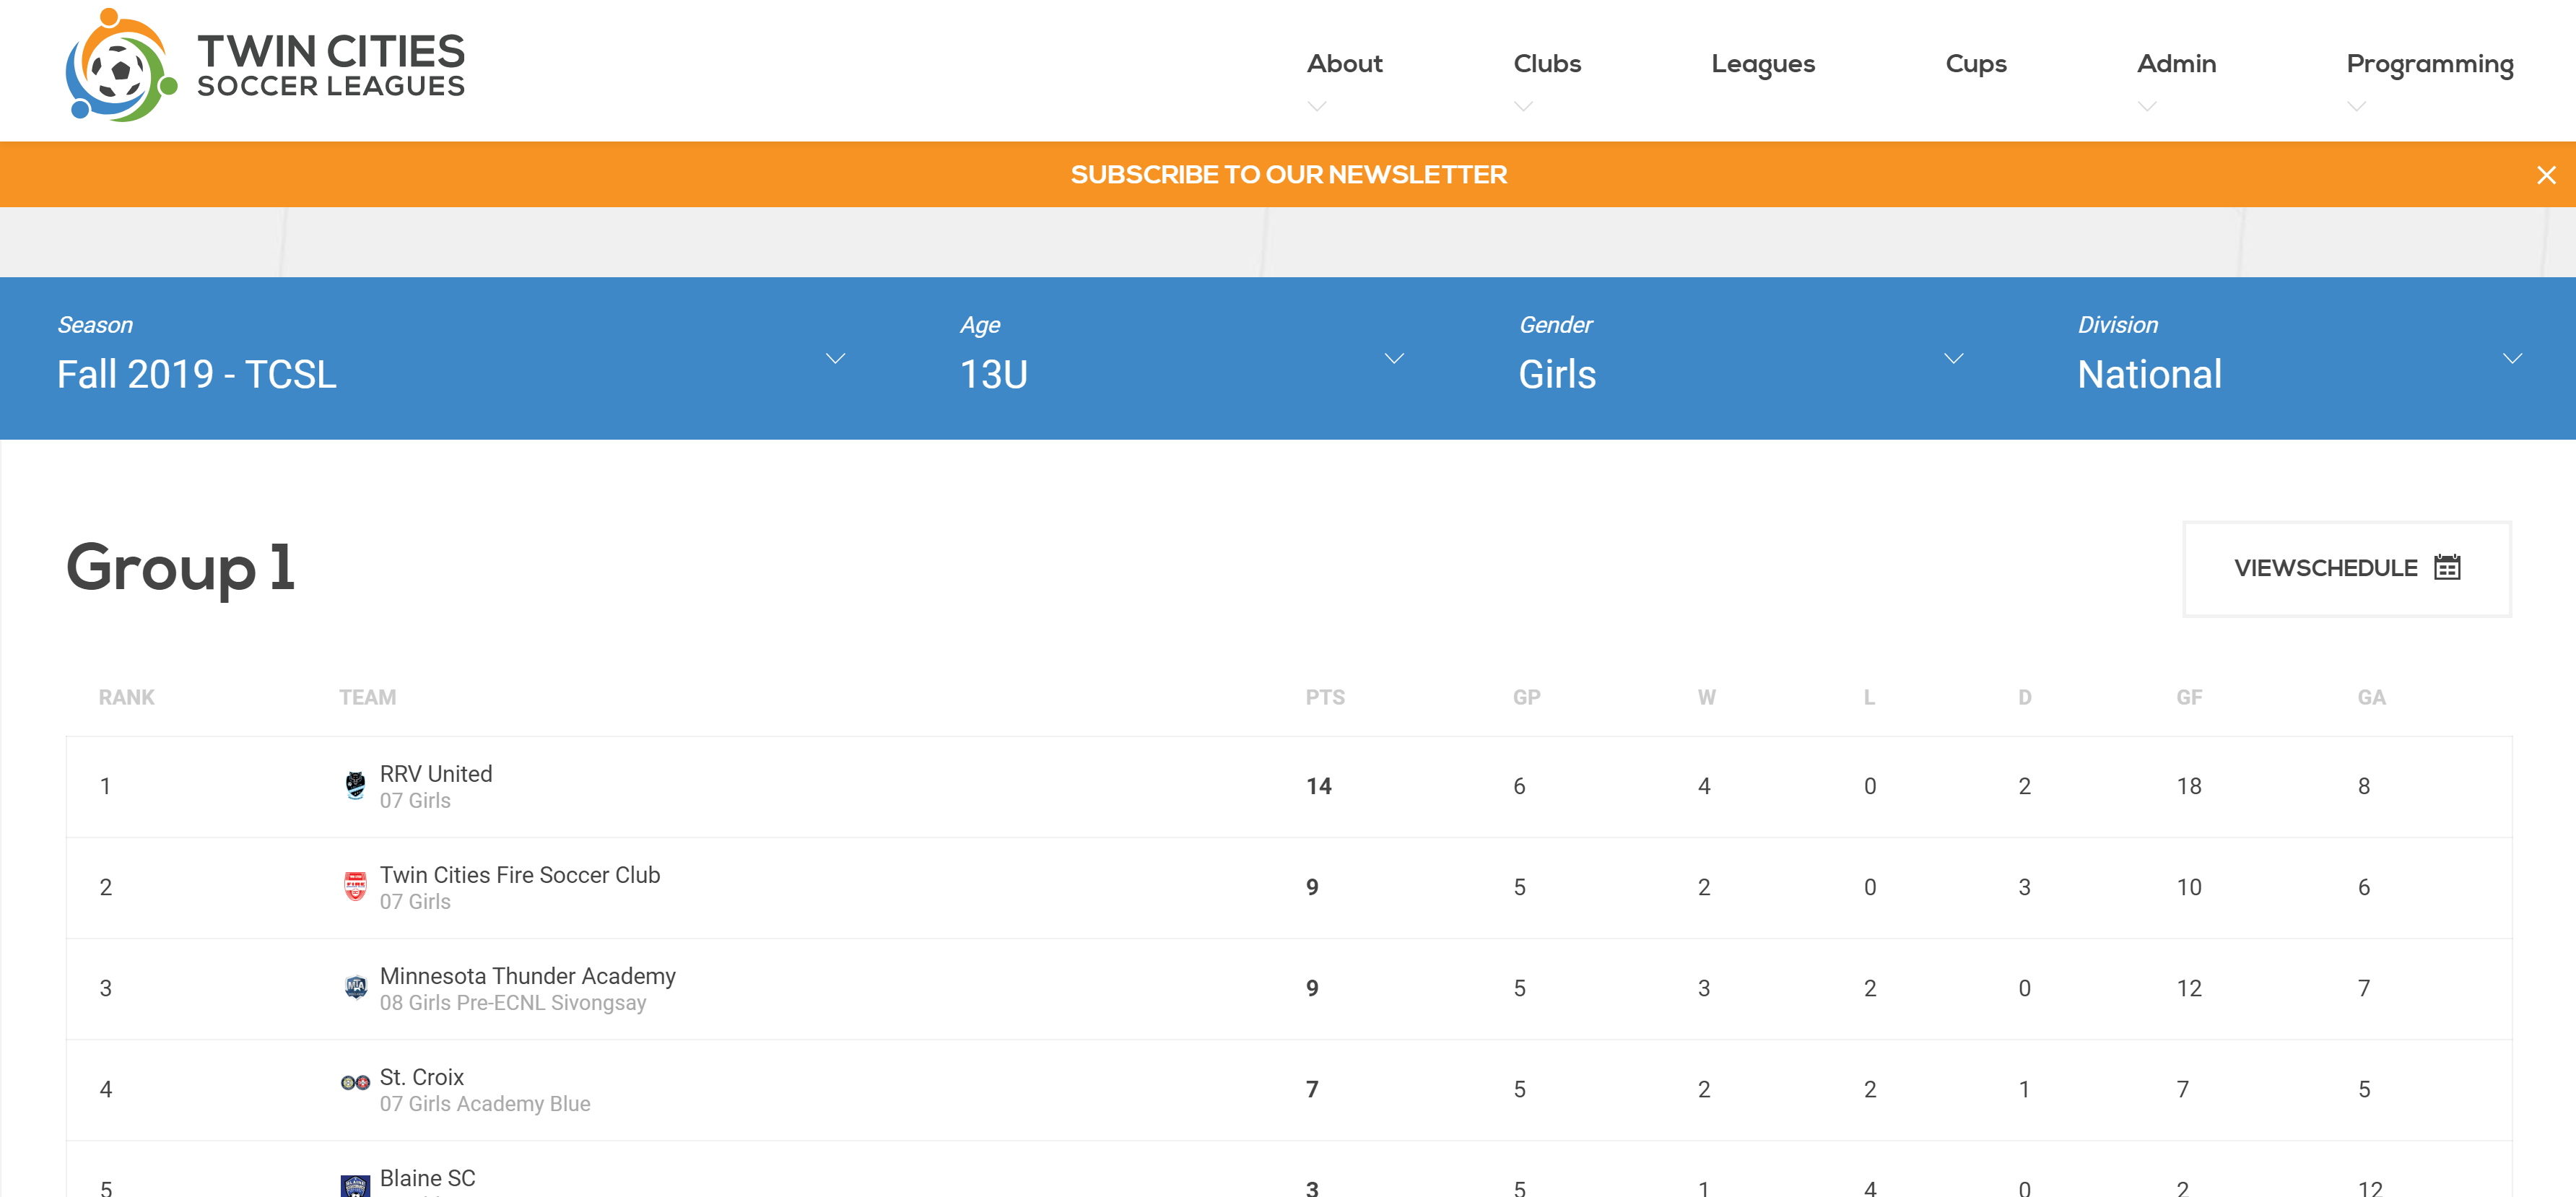Click the View Schedule button
Viewport: 2576px width, 1197px height.
point(2346,568)
